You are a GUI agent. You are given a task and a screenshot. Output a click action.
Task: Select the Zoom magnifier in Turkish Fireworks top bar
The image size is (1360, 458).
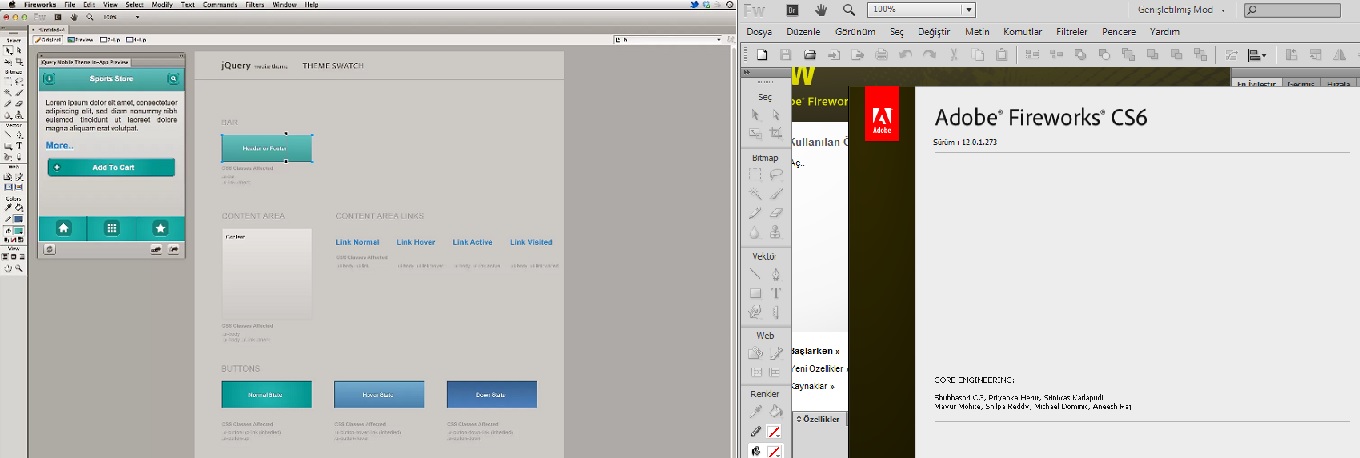click(849, 10)
